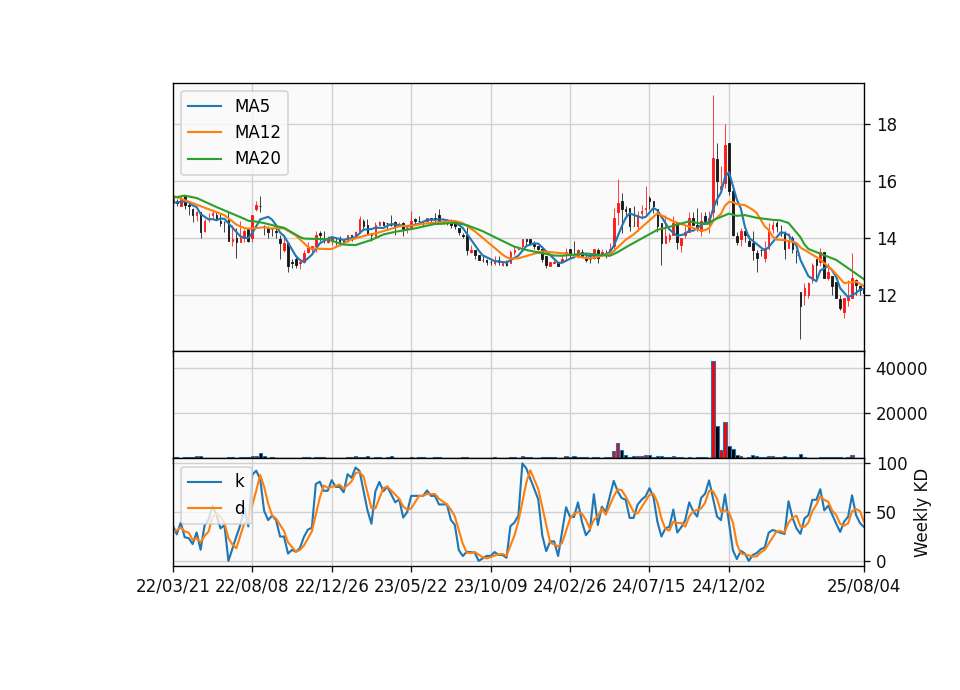Click the 23/05/22 date axis label

tap(411, 586)
